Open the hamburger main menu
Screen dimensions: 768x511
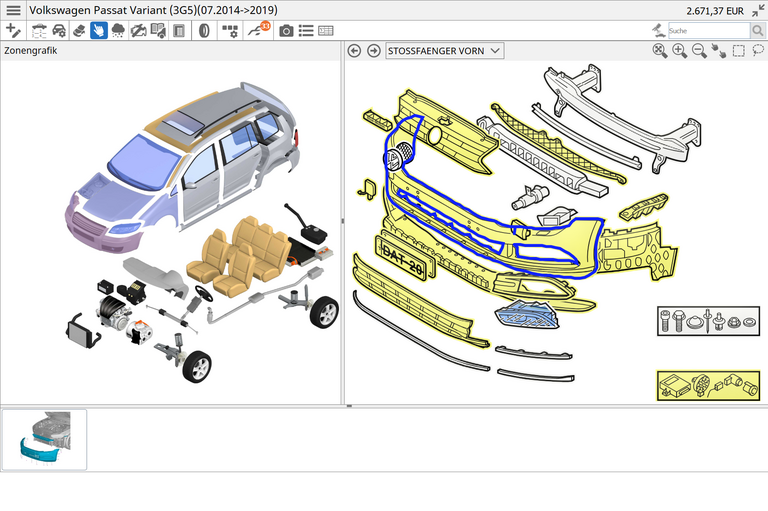(13, 10)
